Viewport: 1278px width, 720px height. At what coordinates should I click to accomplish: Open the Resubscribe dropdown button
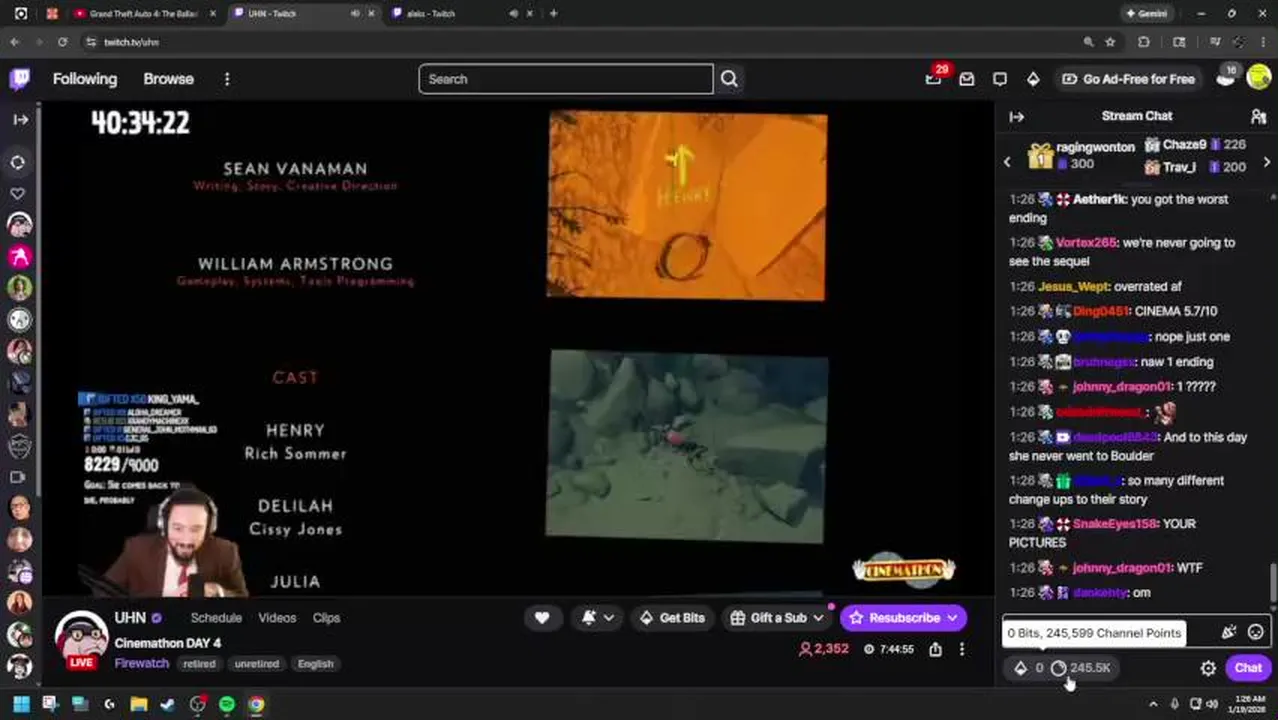[x=904, y=618]
